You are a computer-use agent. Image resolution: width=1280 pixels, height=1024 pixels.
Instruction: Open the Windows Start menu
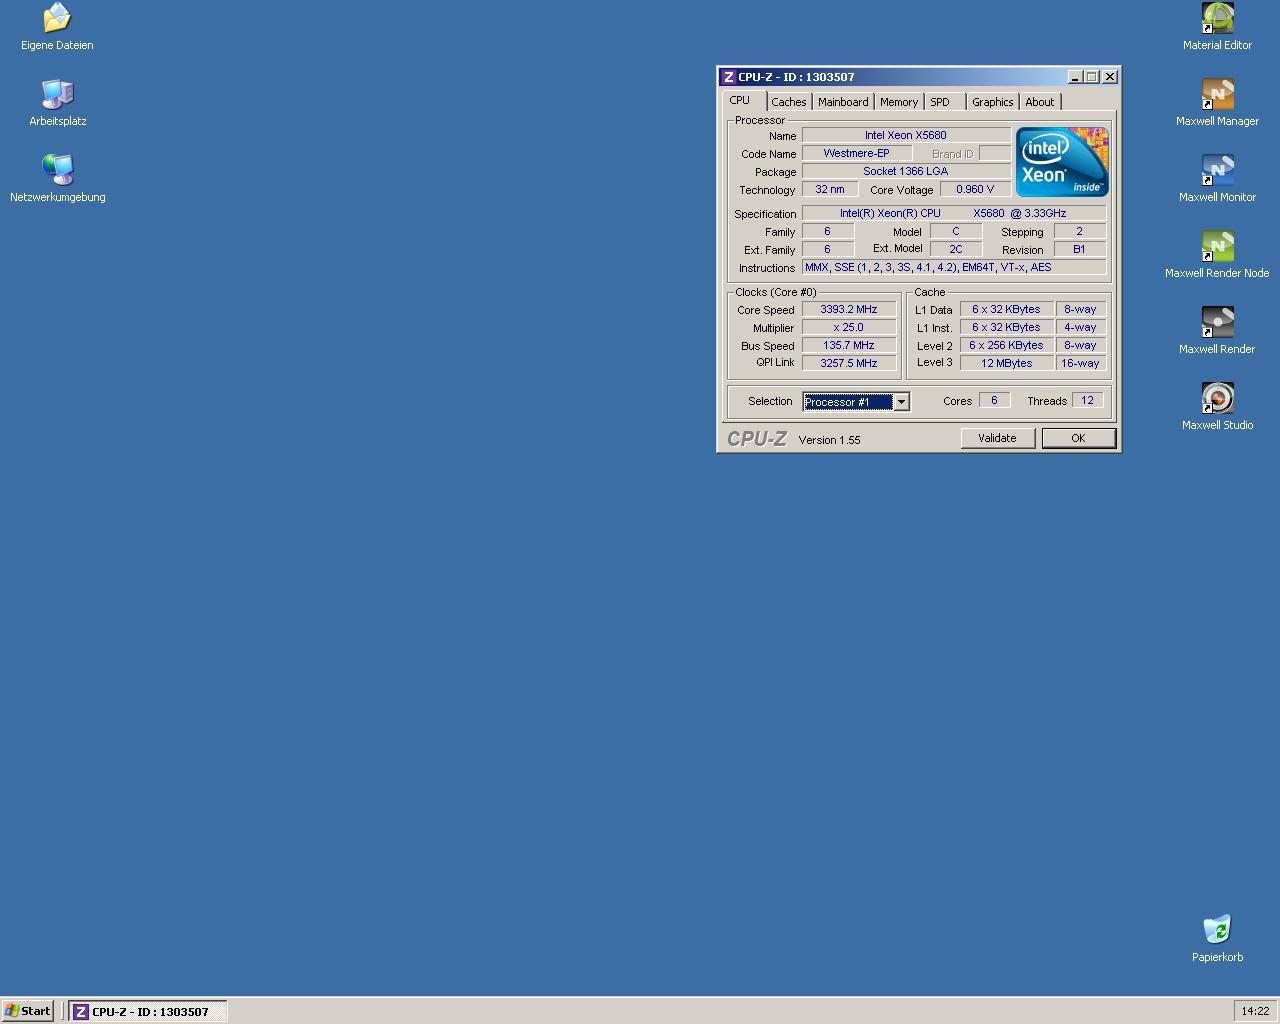point(28,1011)
